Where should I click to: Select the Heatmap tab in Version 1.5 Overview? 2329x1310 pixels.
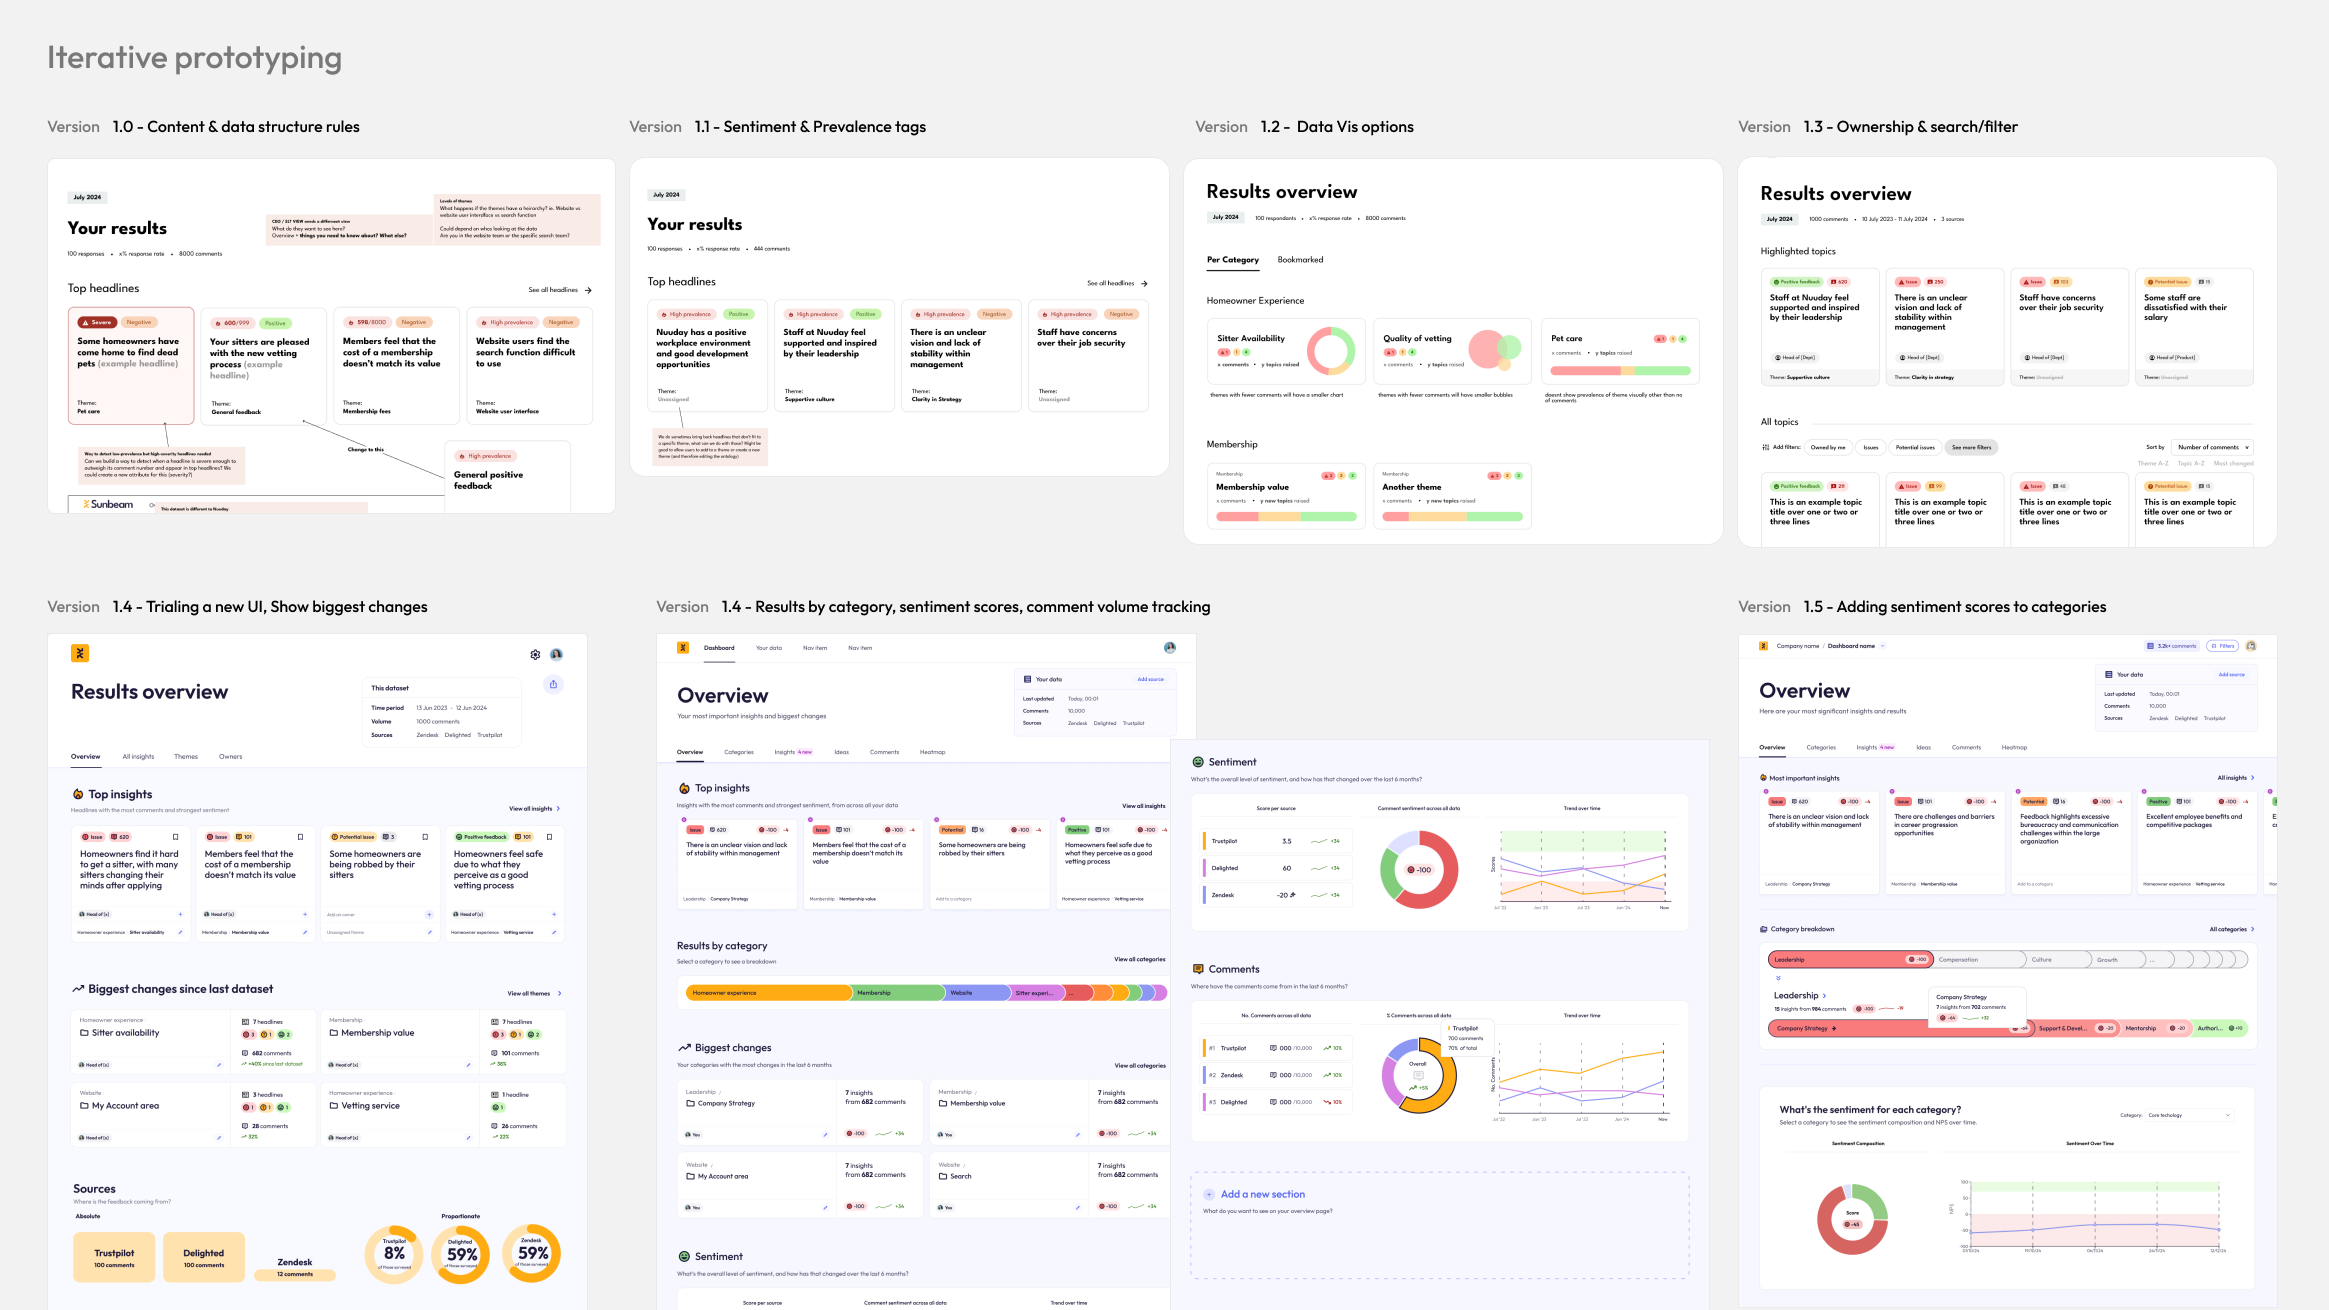[x=2014, y=747]
